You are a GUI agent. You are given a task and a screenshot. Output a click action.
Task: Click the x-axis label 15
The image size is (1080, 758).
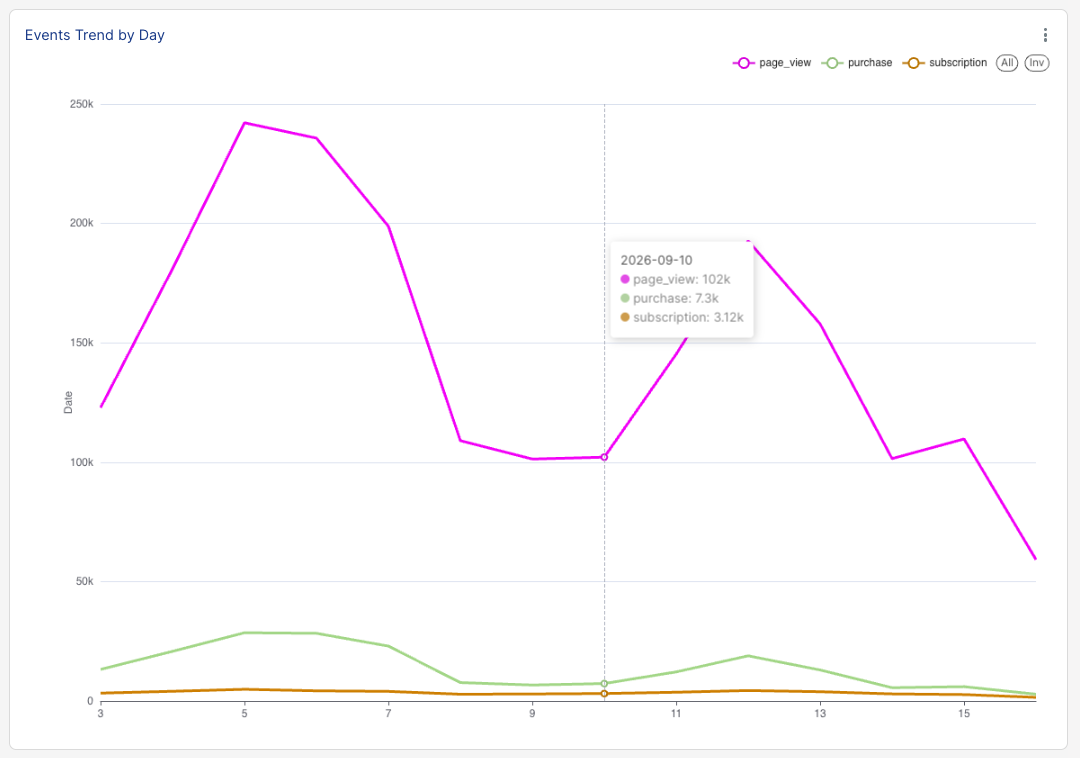pos(964,713)
